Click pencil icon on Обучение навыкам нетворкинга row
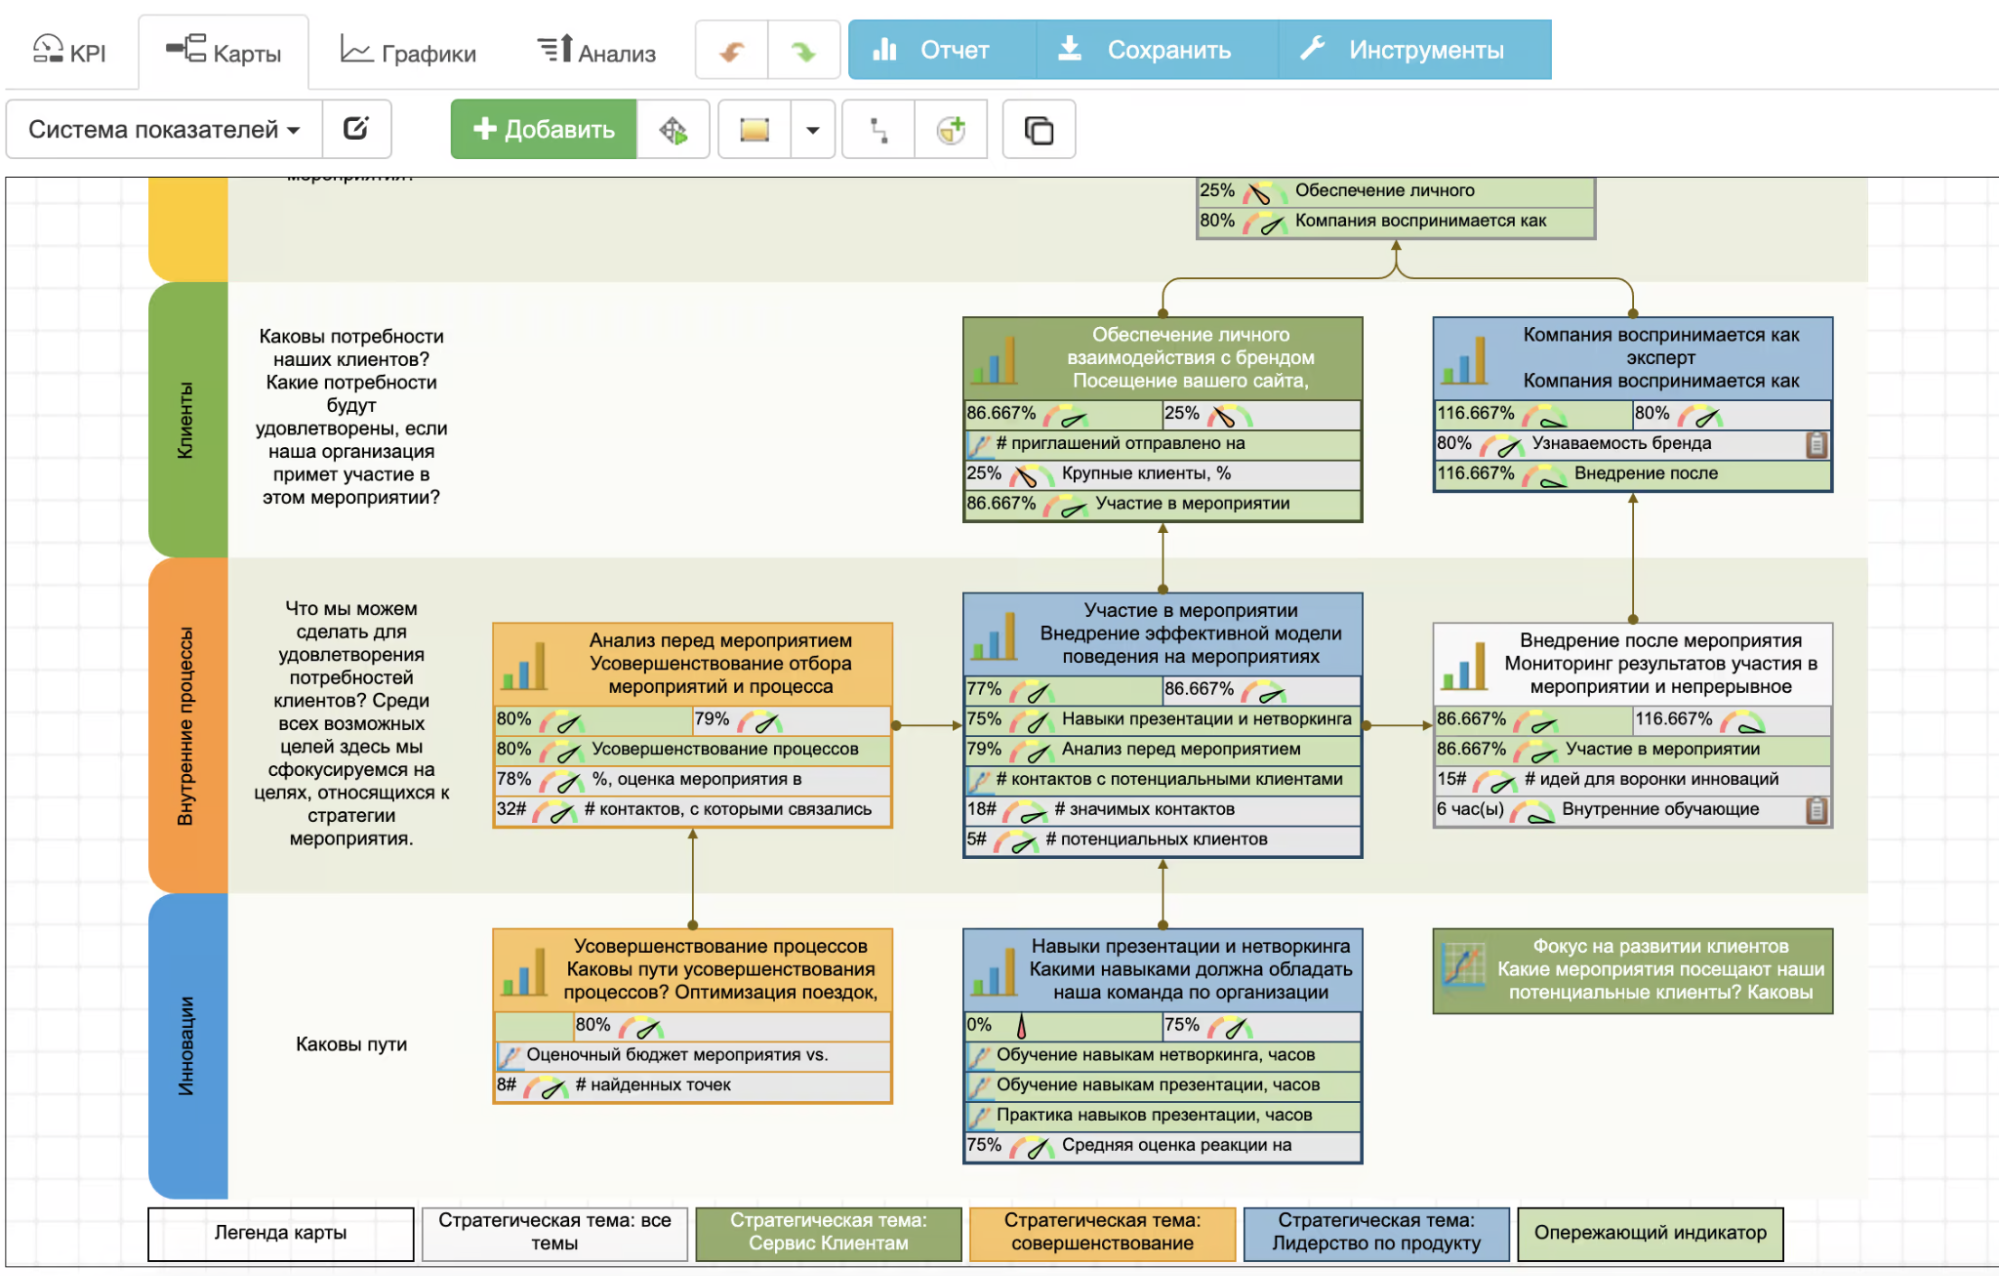1999x1276 pixels. (979, 1056)
